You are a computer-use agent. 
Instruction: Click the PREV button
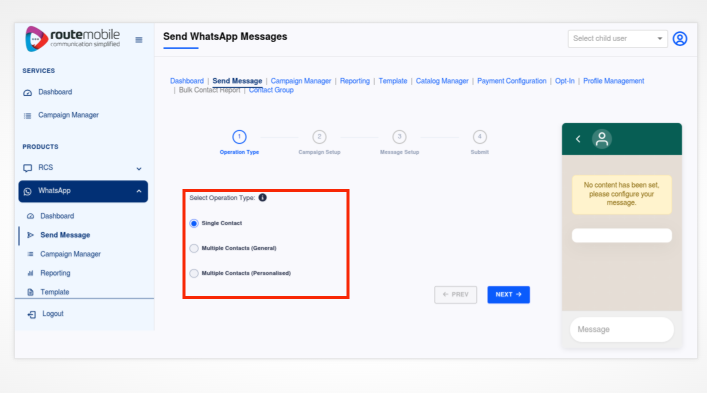tap(455, 295)
